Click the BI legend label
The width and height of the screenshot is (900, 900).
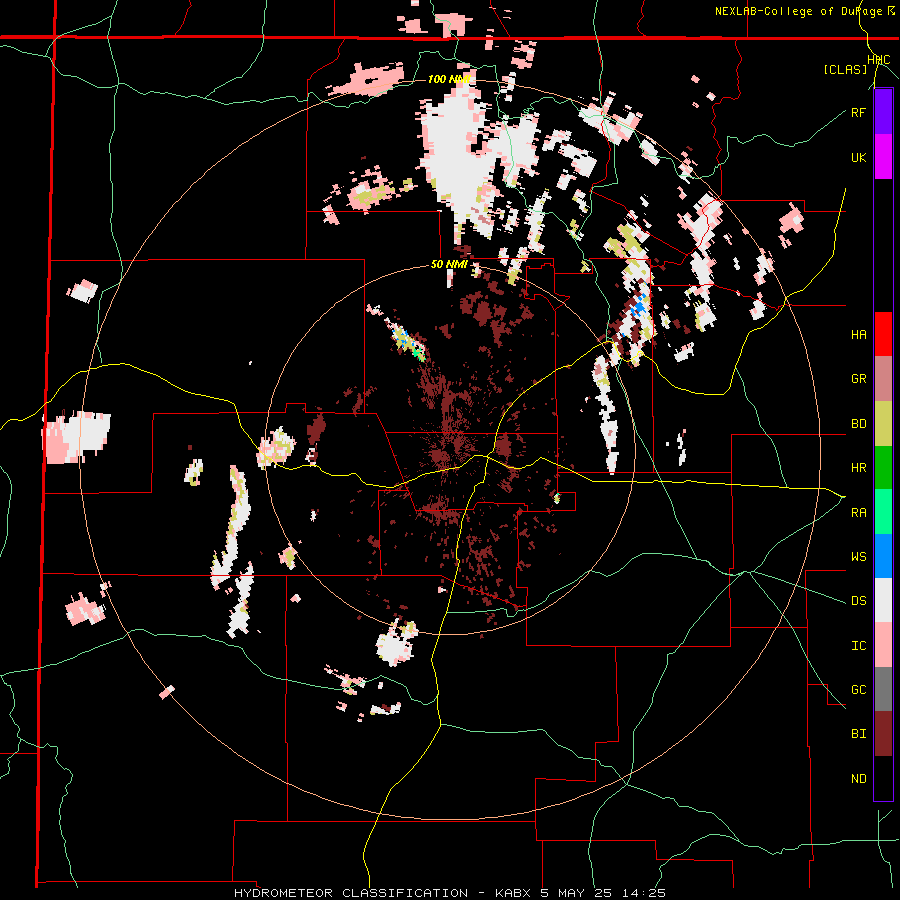tap(858, 734)
